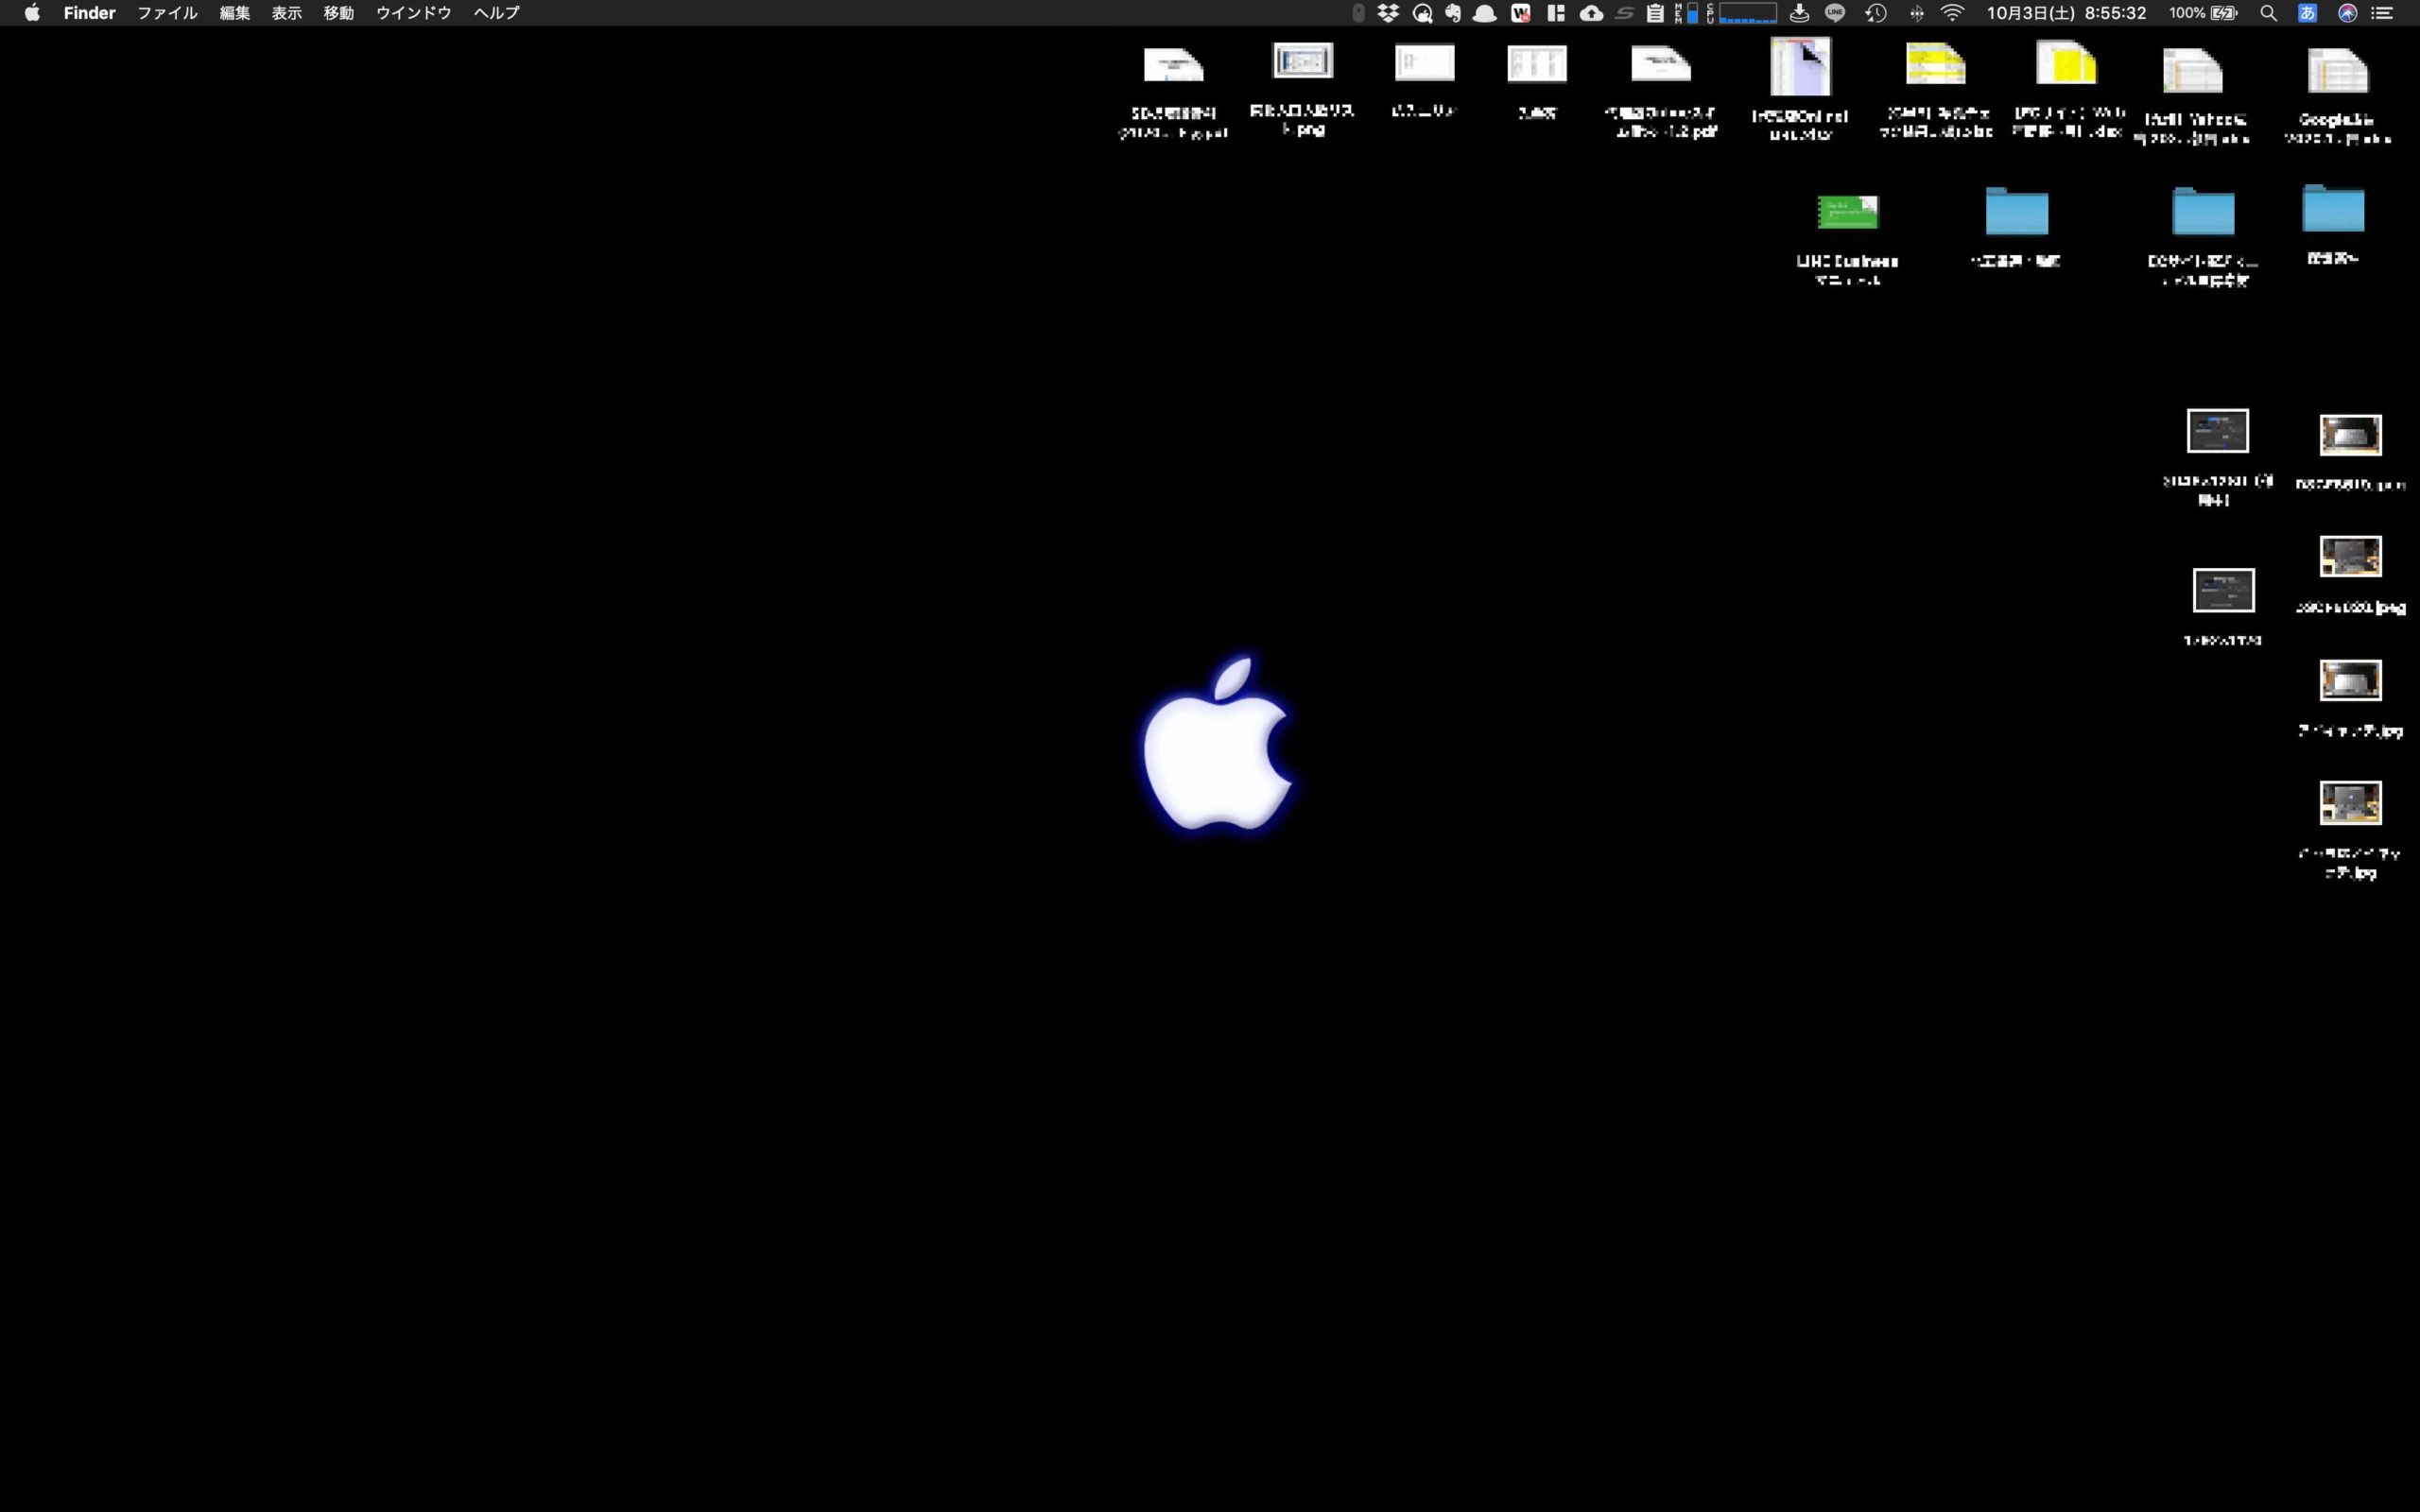Open the 移動 menu
Screen dimensions: 2420x1512
click(339, 13)
